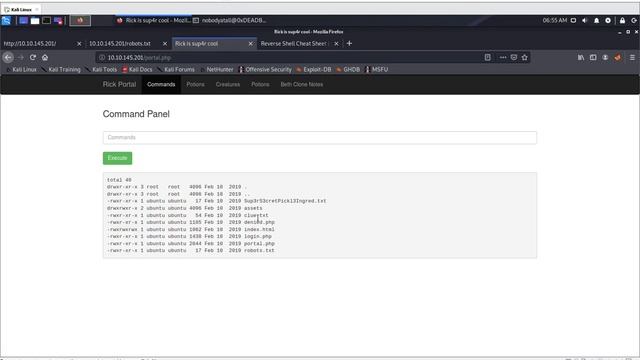The width and height of the screenshot is (640, 360).
Task: Click the Firefox back arrow
Action: pyautogui.click(x=8, y=58)
